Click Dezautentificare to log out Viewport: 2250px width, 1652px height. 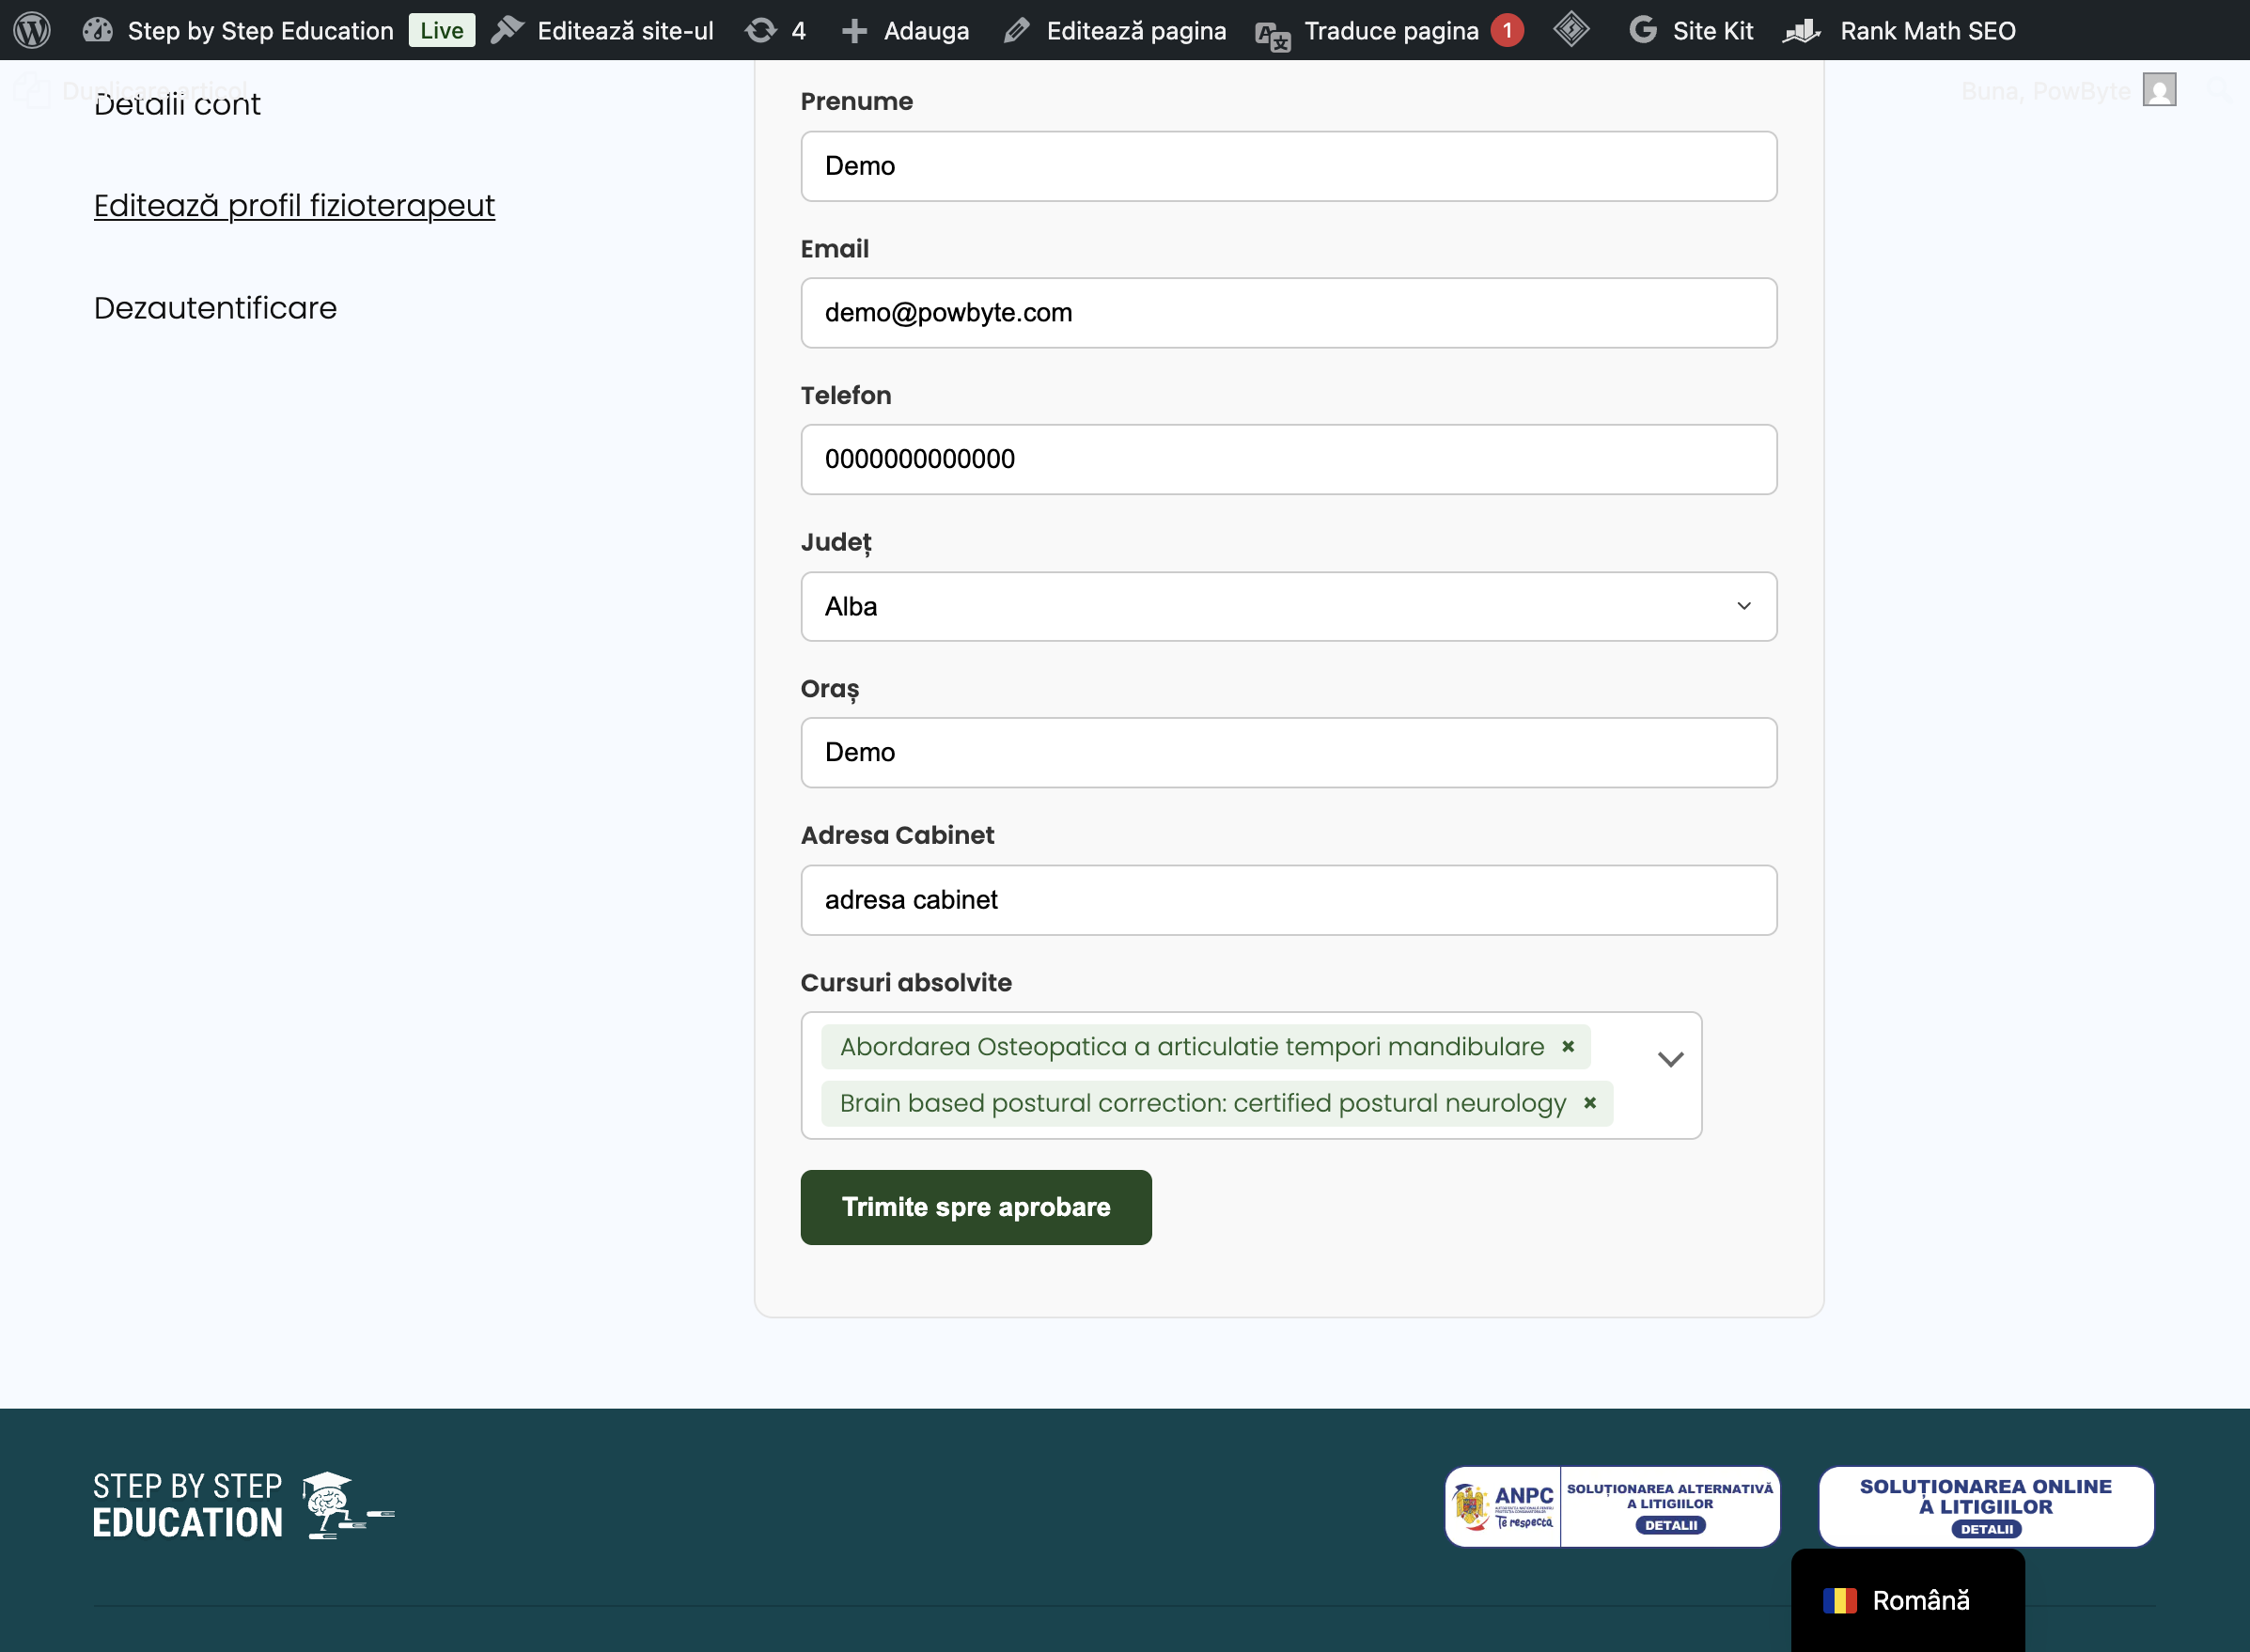click(x=215, y=308)
